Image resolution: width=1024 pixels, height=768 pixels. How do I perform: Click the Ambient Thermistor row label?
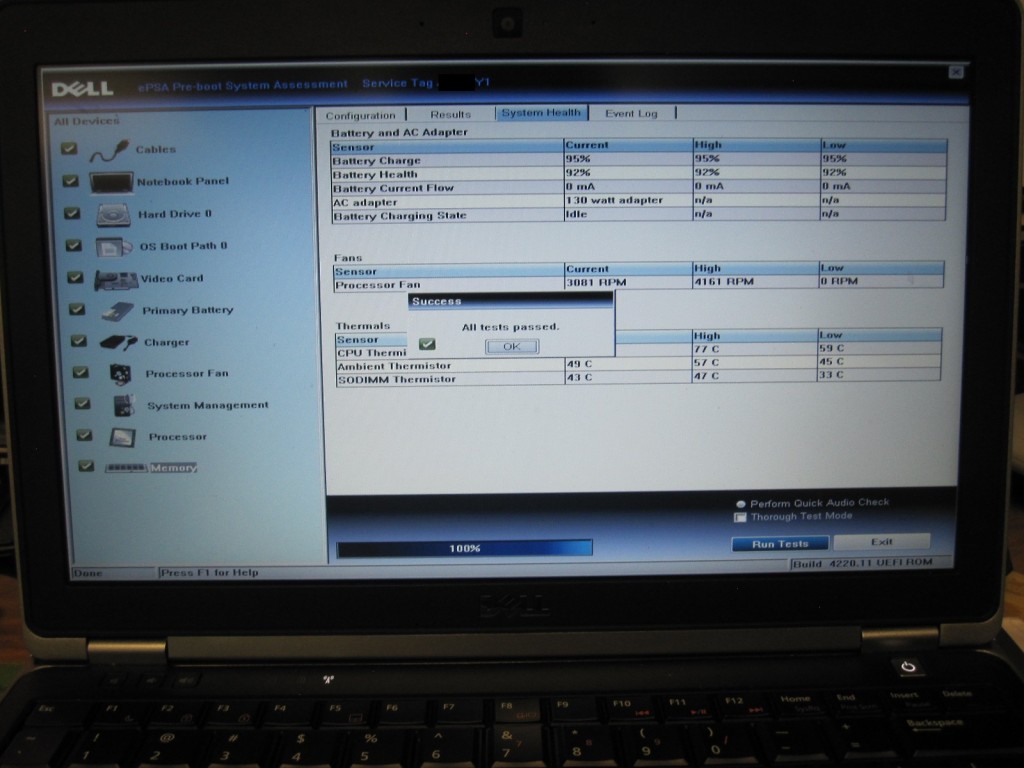394,366
